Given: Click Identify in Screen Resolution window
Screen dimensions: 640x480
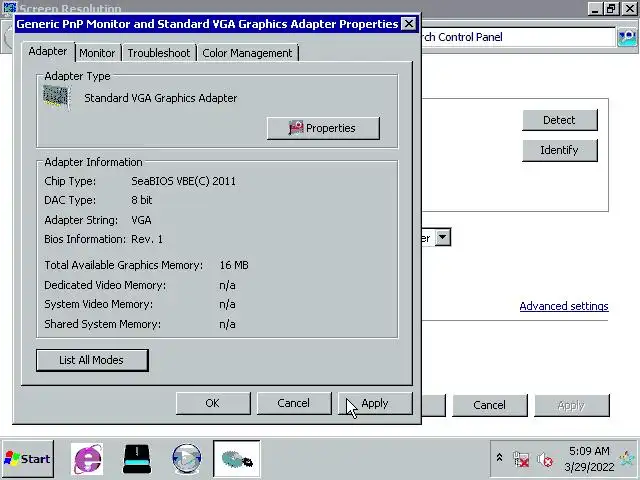Looking at the screenshot, I should 559,150.
